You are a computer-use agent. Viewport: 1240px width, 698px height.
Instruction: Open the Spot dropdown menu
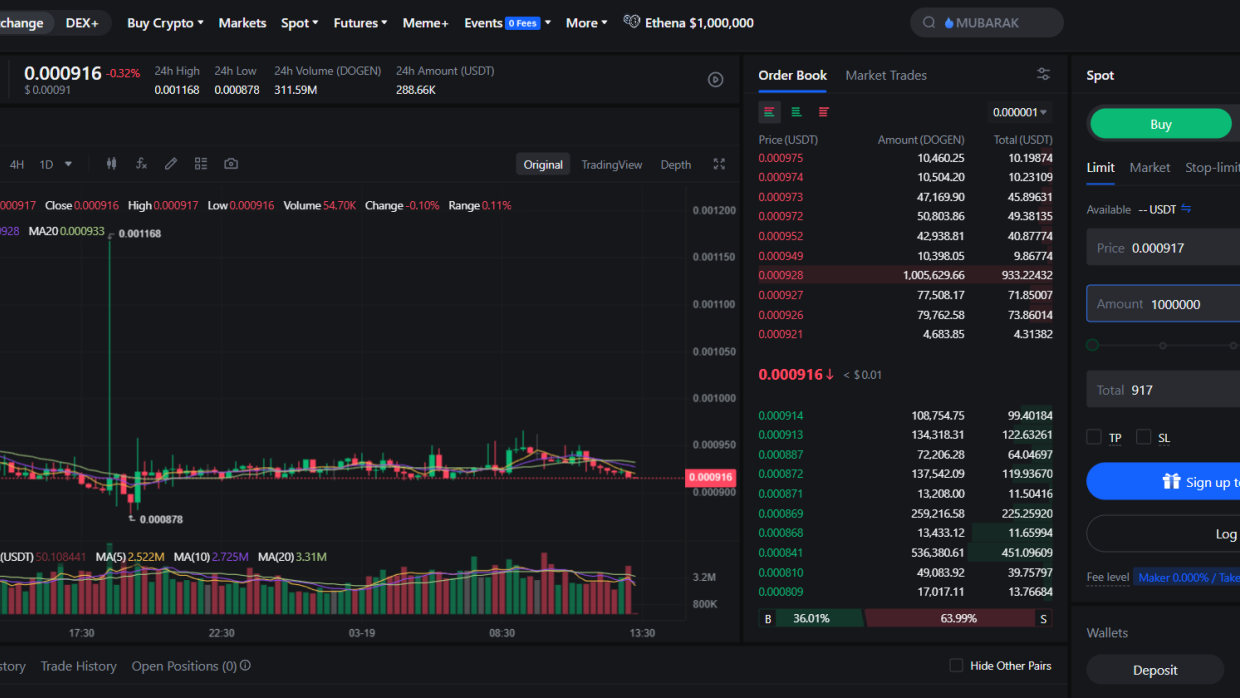300,23
